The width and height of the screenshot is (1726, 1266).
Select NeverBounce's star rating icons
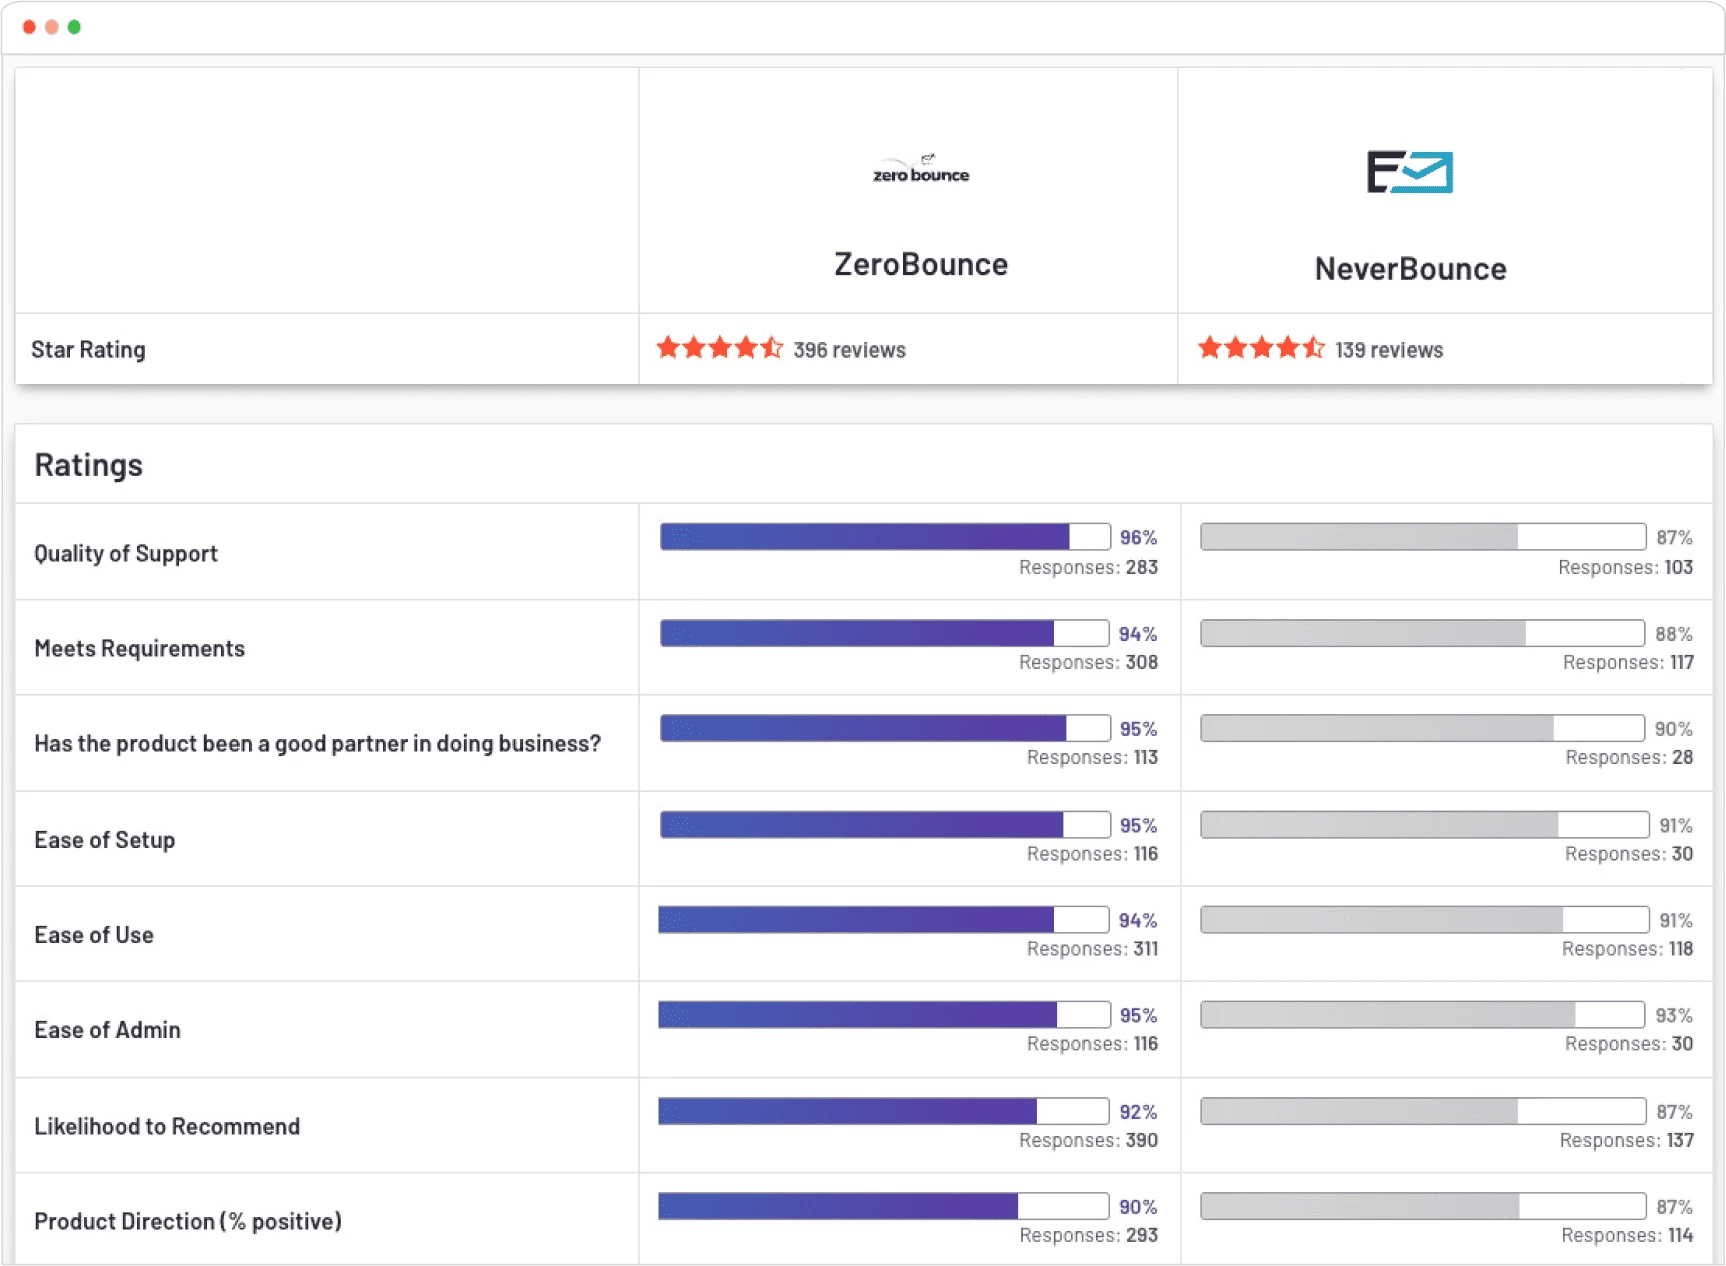(1259, 348)
